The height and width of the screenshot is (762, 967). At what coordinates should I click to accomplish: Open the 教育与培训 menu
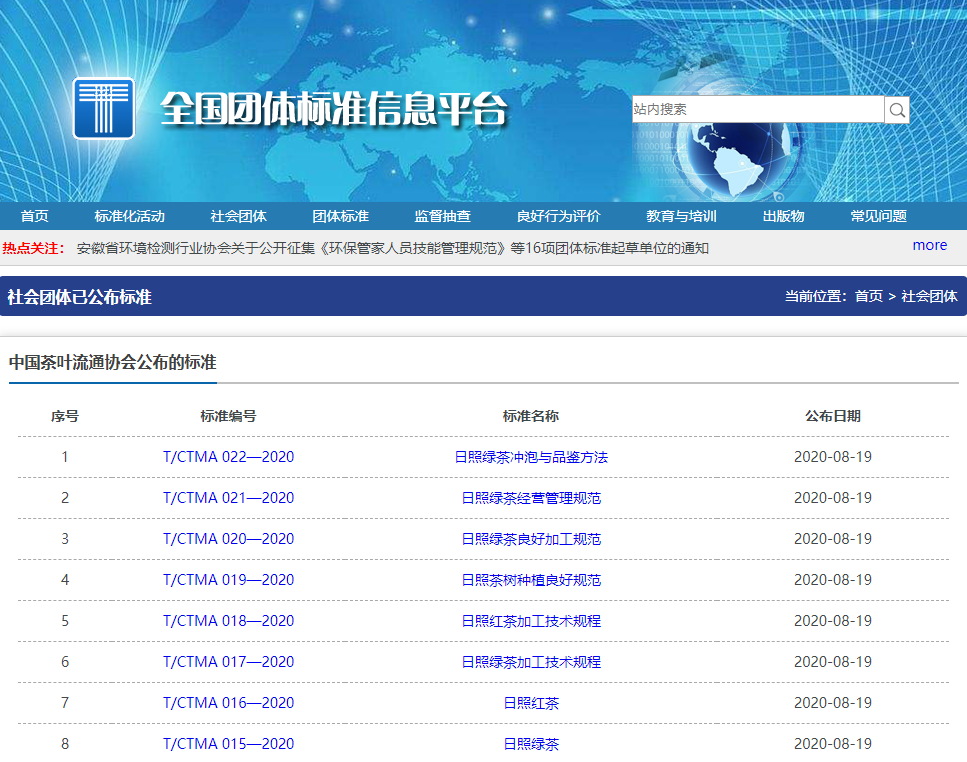[x=681, y=216]
